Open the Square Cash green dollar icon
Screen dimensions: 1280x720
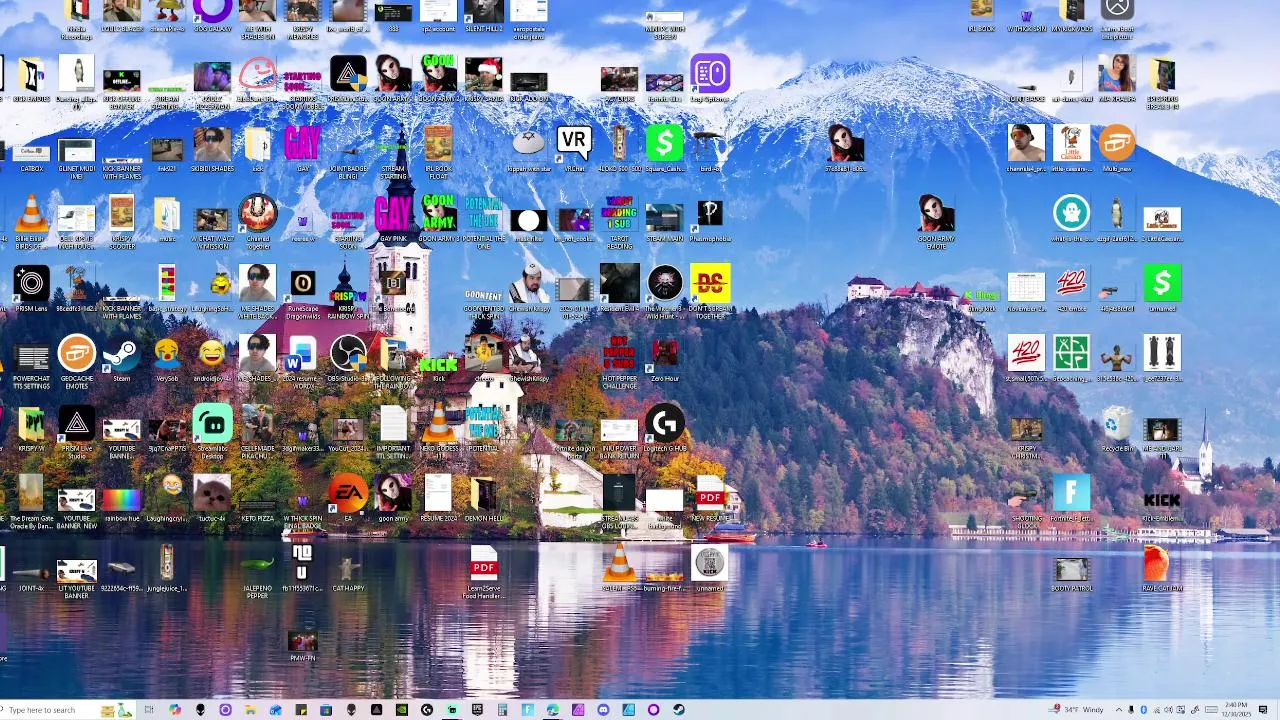click(x=664, y=148)
